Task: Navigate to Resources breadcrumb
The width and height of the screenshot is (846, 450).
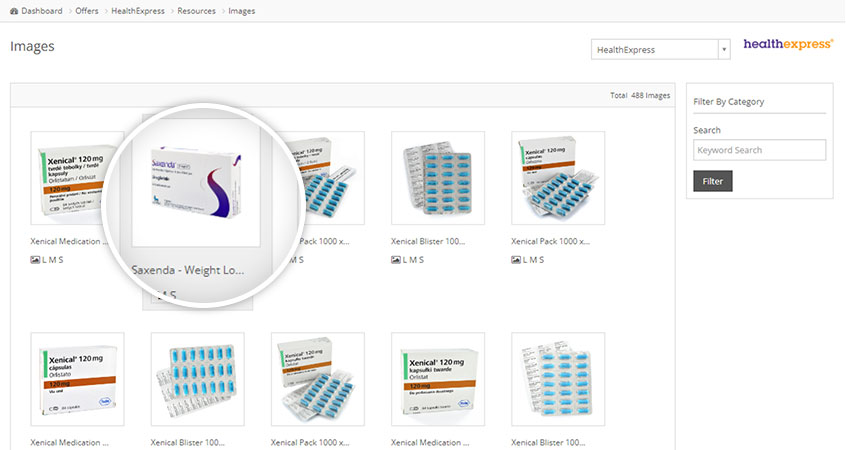Action: coord(196,11)
